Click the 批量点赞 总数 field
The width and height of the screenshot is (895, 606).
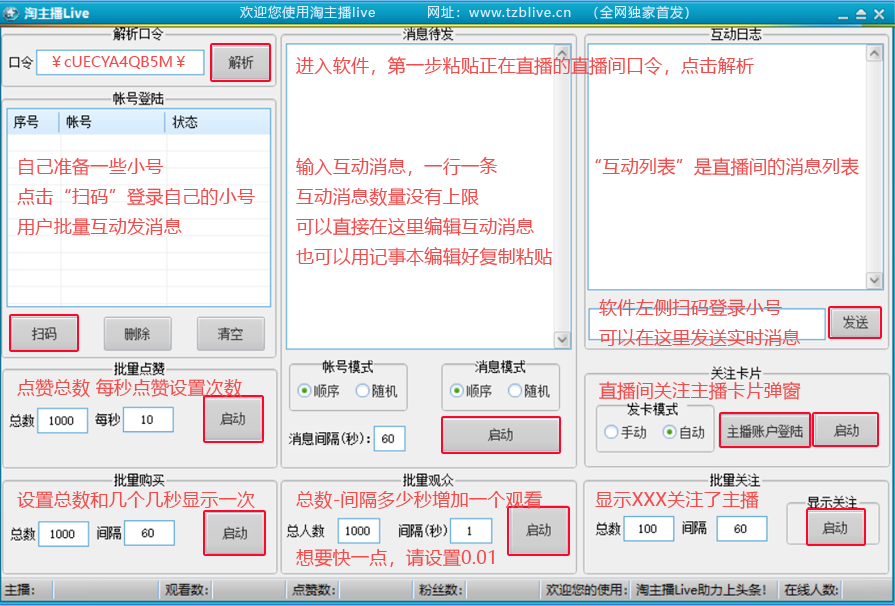tap(62, 421)
